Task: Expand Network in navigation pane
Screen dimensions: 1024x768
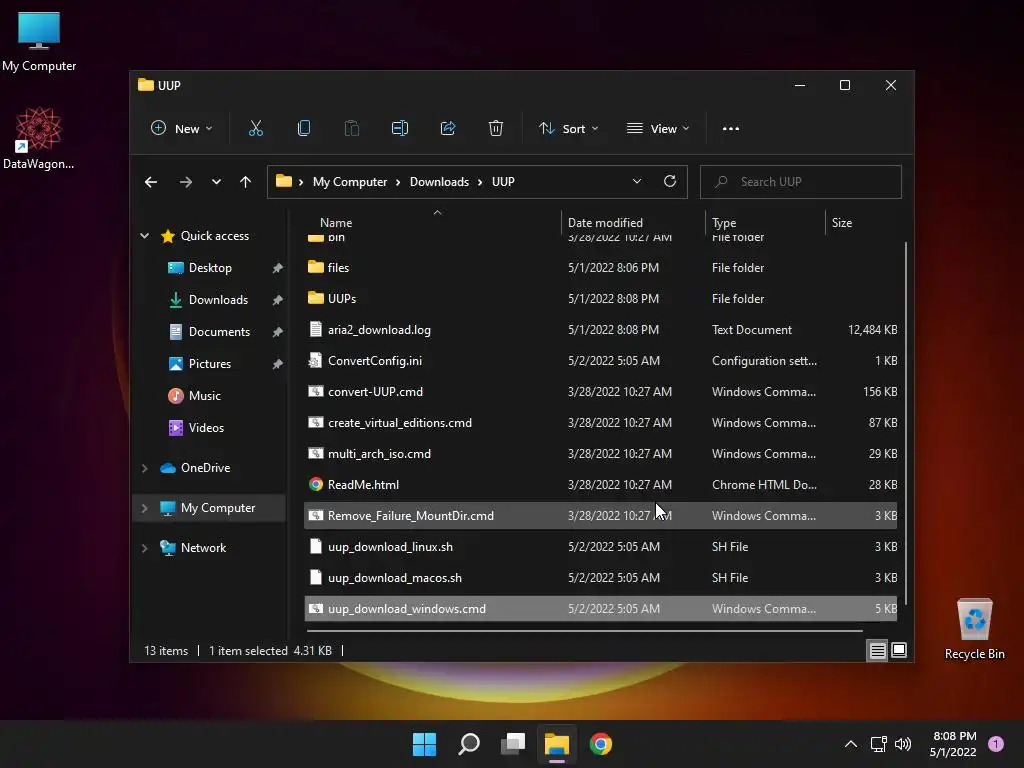Action: [x=144, y=548]
